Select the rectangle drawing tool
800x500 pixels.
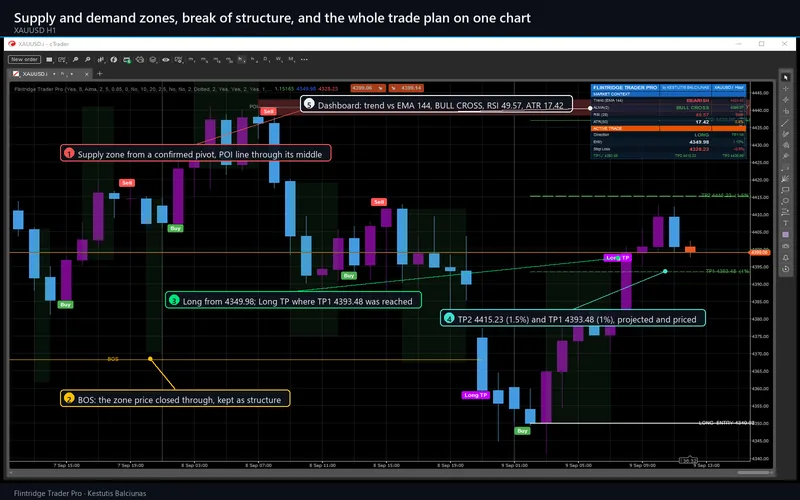click(x=786, y=190)
